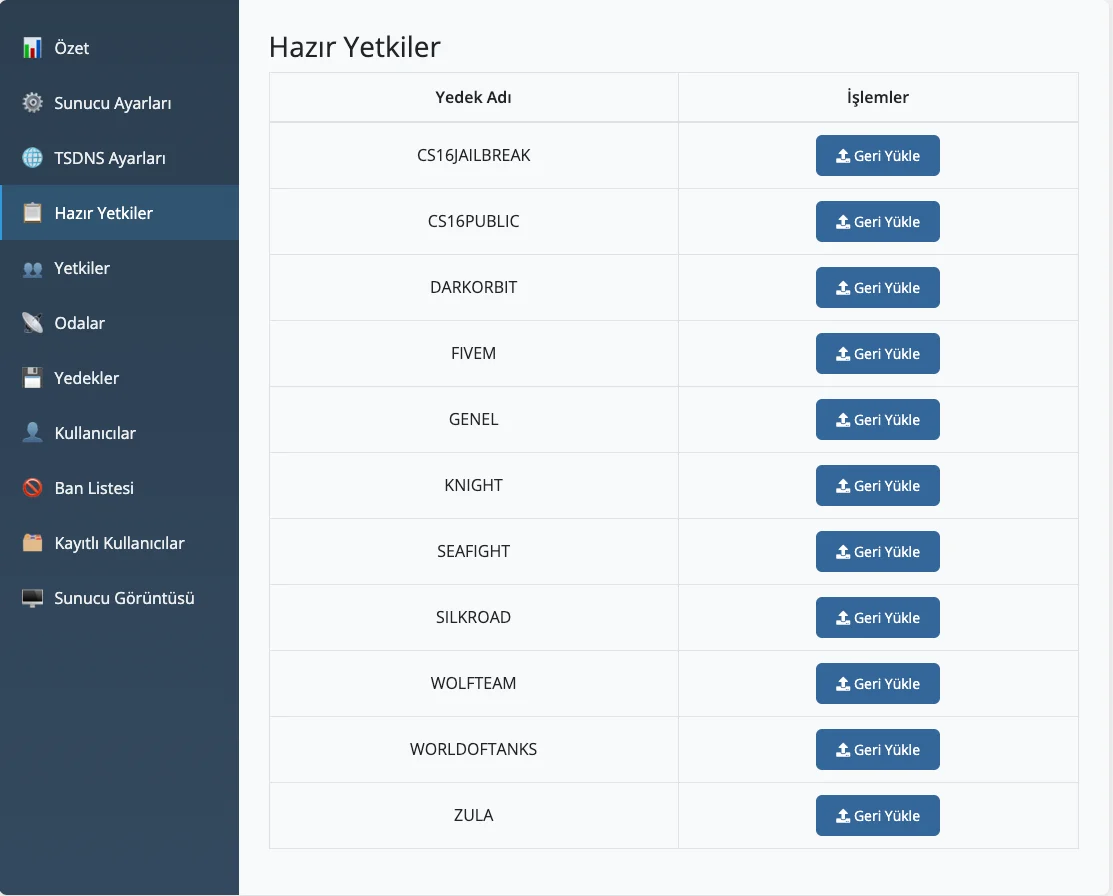Click the Sunucu Görüntüsü monitor icon

click(x=32, y=598)
